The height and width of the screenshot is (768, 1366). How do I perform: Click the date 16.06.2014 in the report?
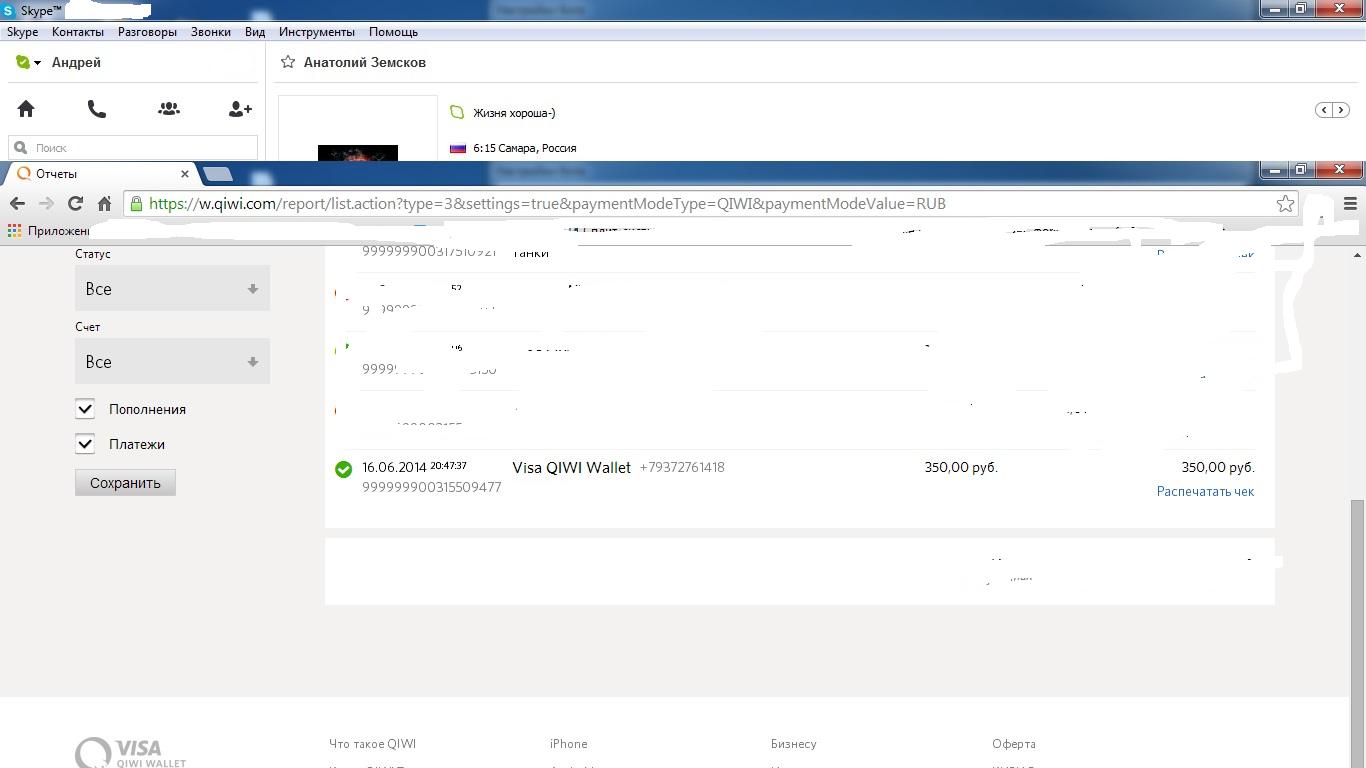pyautogui.click(x=394, y=467)
